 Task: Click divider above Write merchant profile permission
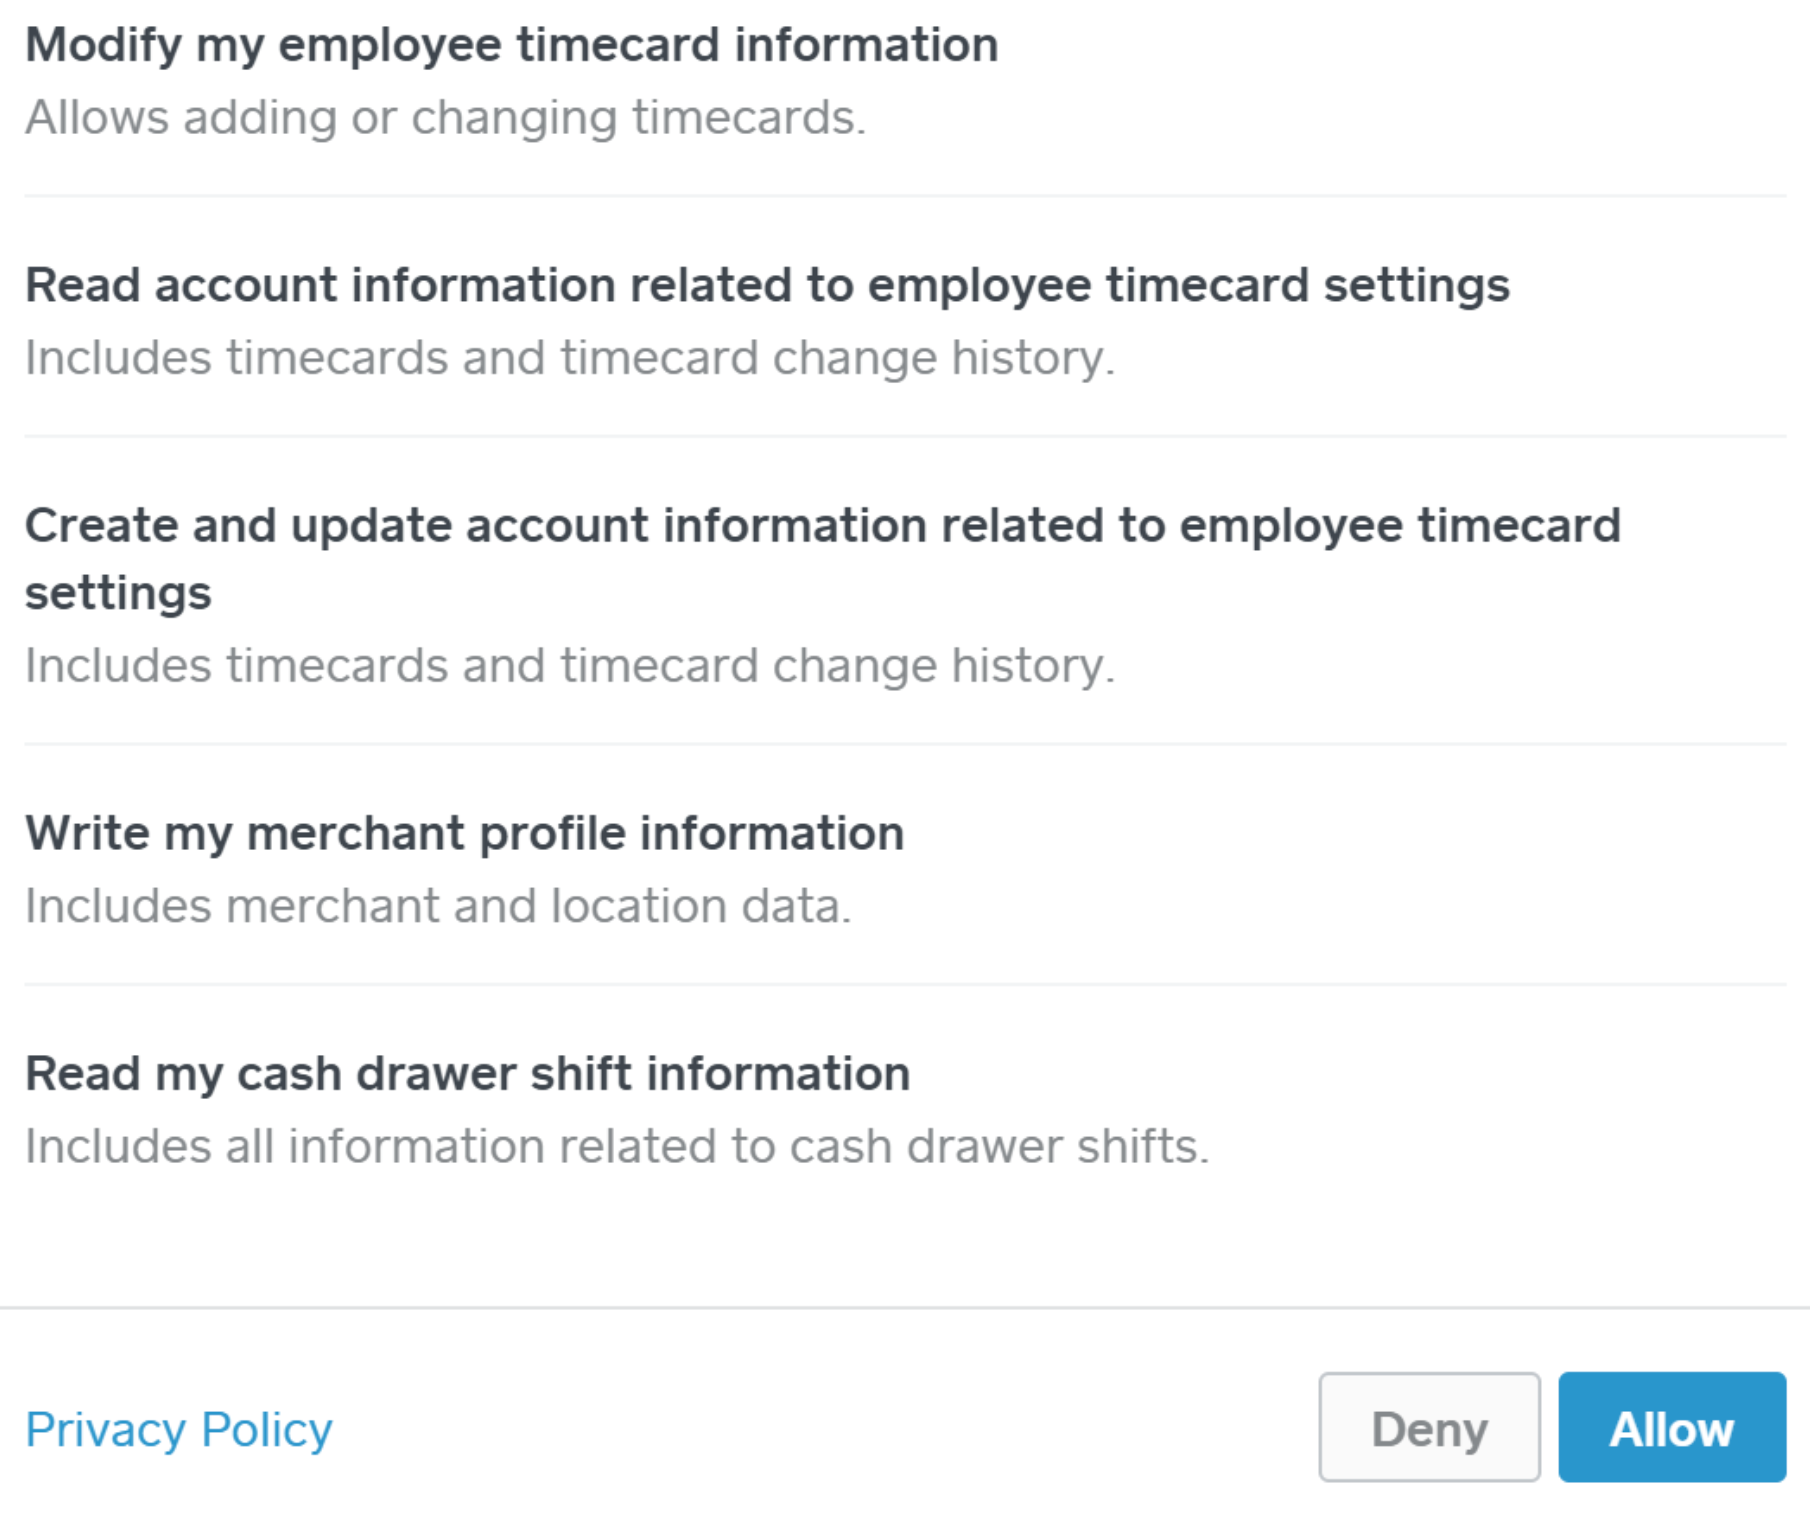pyautogui.click(x=904, y=744)
